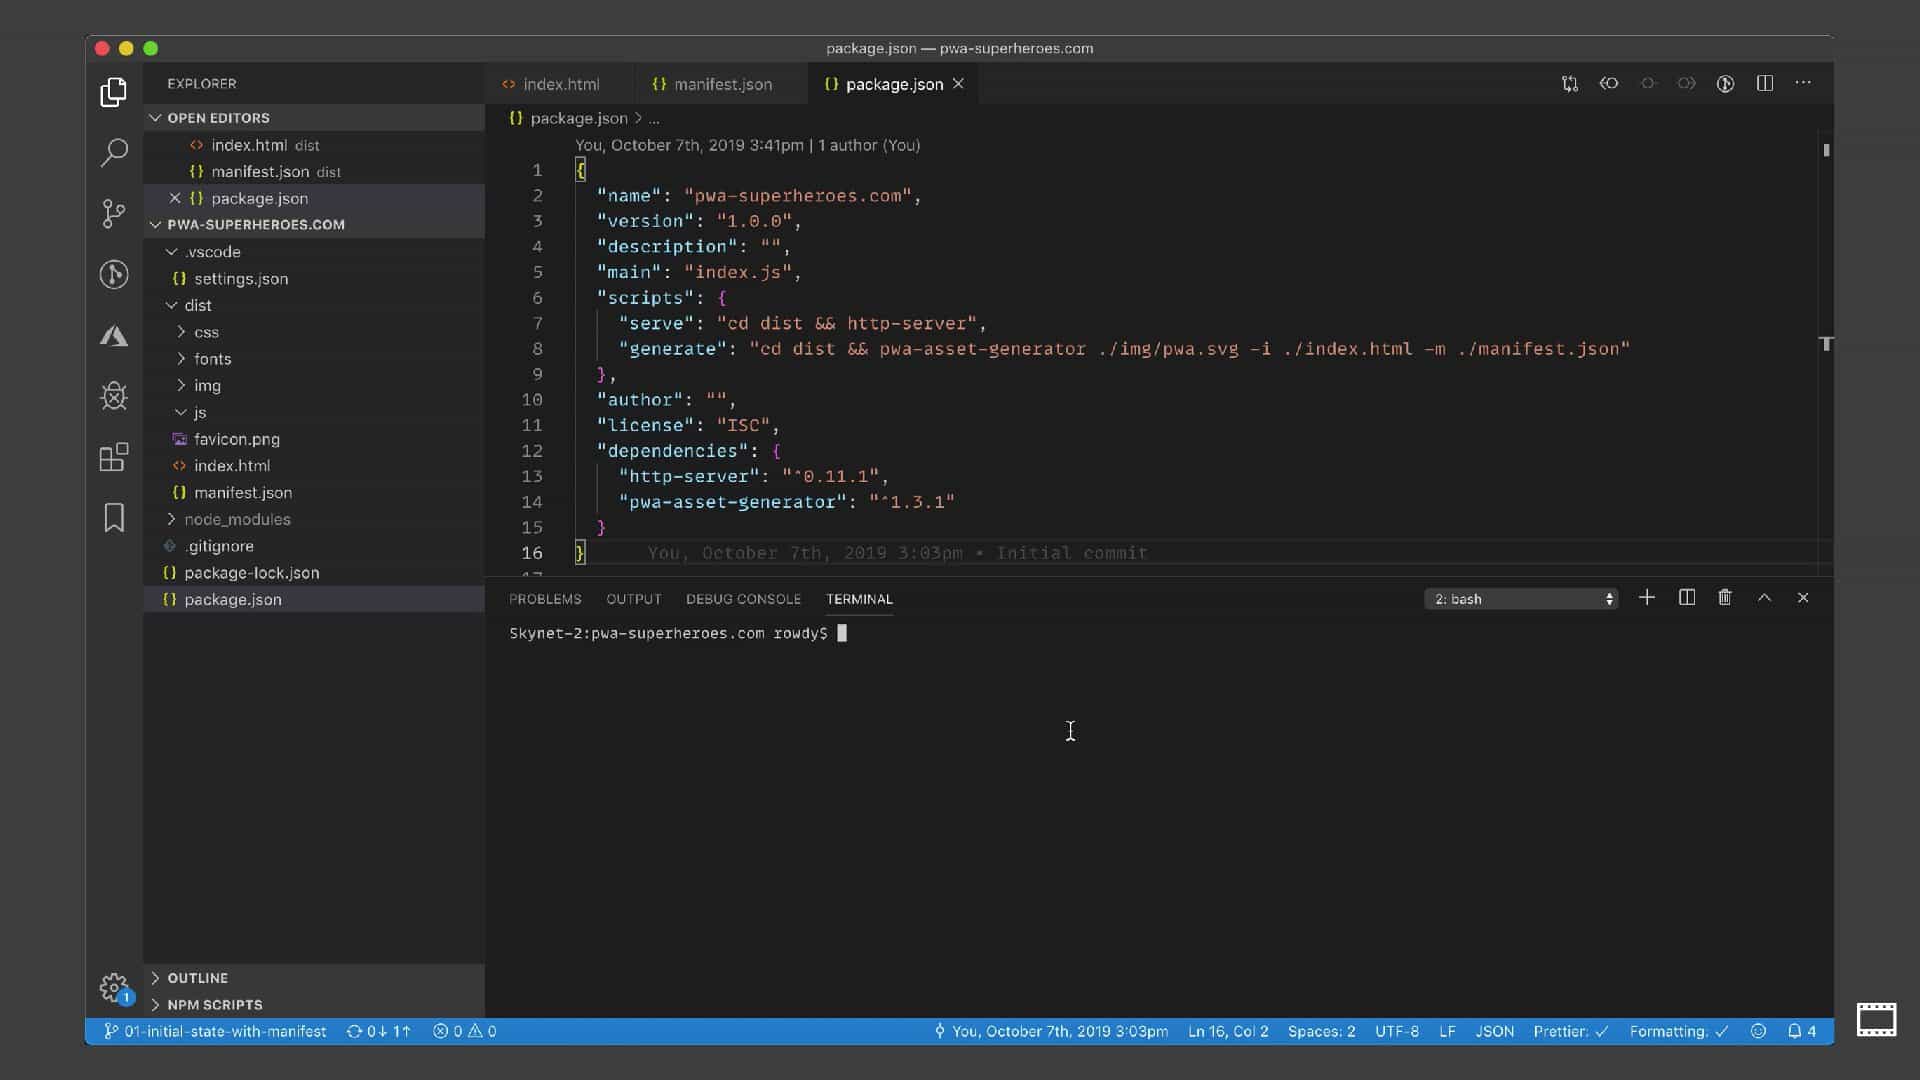Toggle Prettier status in status bar
Image resolution: width=1920 pixels, height=1080 pixels.
point(1570,1031)
